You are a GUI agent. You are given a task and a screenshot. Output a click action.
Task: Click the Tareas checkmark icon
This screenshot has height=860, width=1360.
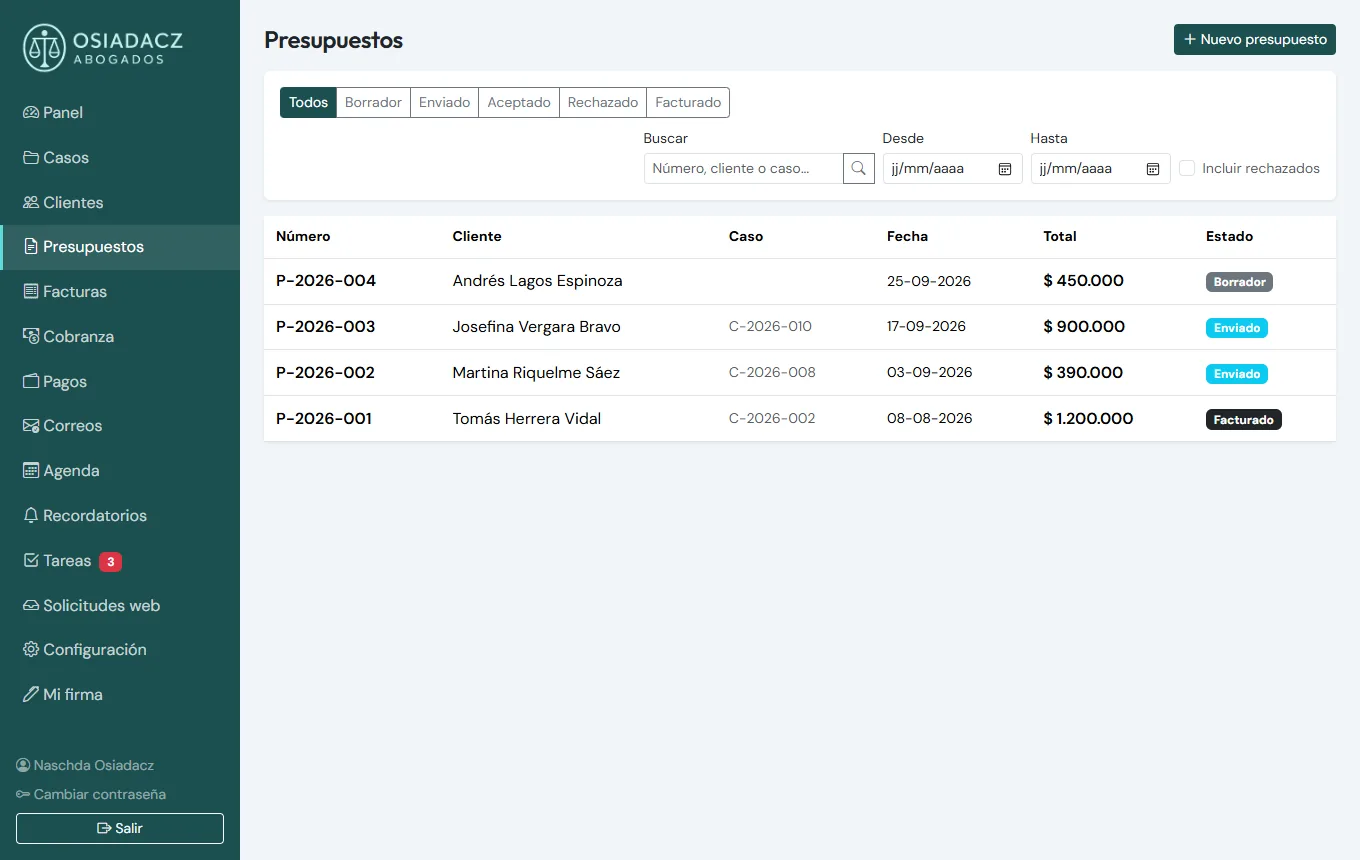[31, 561]
